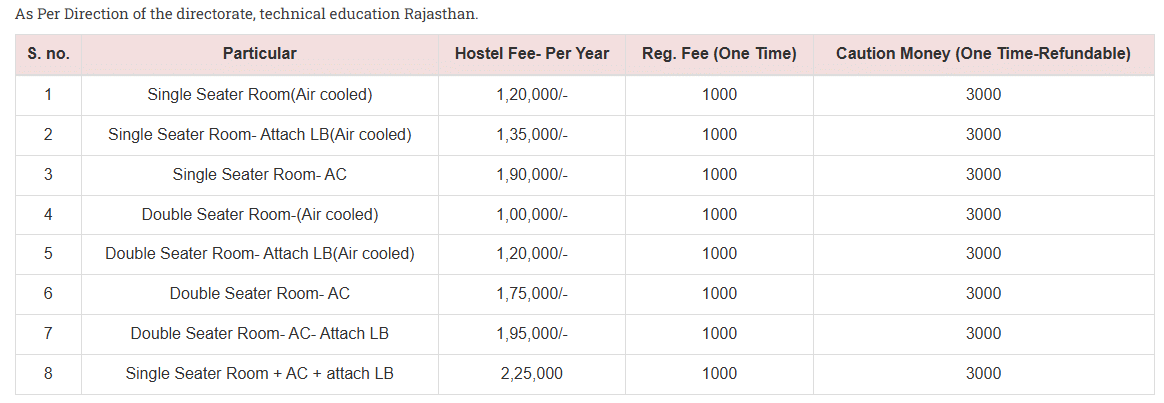Select 'Single Seater Room- Attach LB(Air cooled)' cell
The width and height of the screenshot is (1164, 403).
(x=259, y=135)
